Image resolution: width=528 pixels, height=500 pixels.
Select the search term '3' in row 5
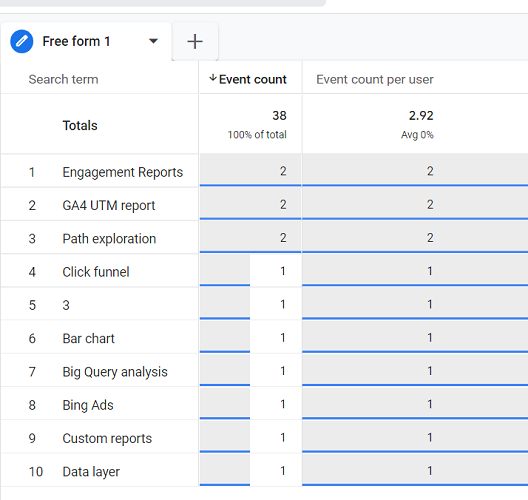(66, 305)
